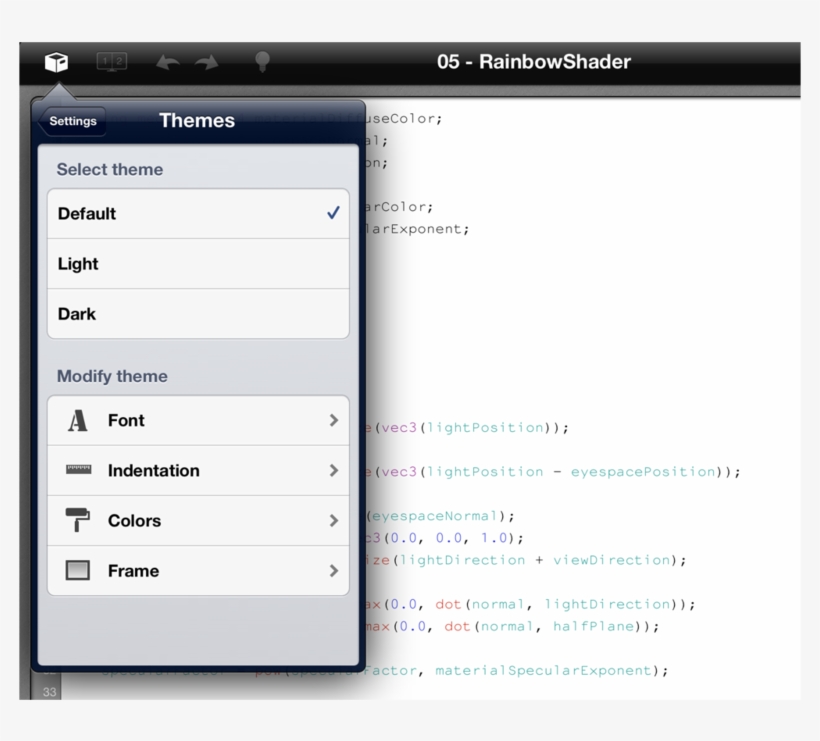Open Frame settings with its chevron arrow
Viewport: 820px width, 741px height.
334,571
